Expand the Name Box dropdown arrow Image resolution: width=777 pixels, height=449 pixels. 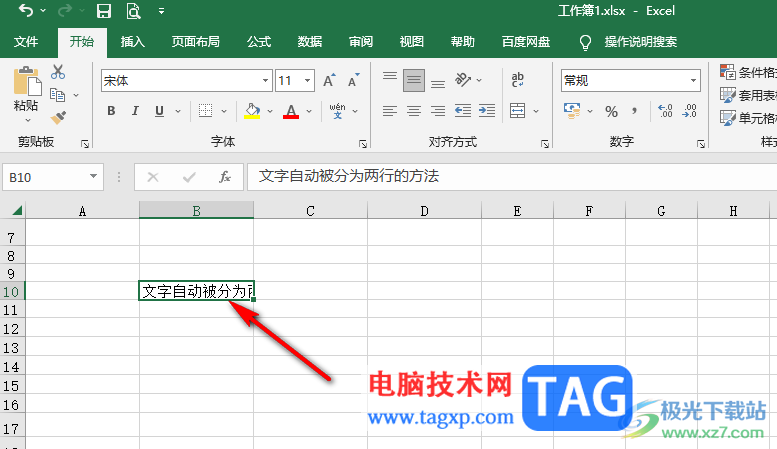[93, 176]
